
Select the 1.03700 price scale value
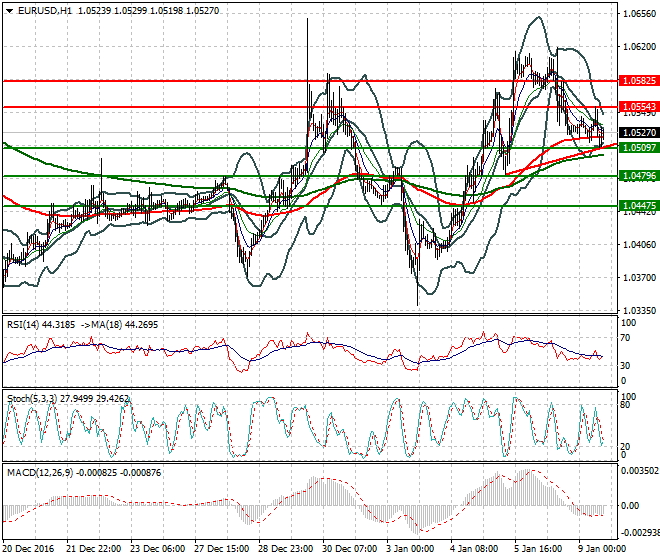point(639,278)
